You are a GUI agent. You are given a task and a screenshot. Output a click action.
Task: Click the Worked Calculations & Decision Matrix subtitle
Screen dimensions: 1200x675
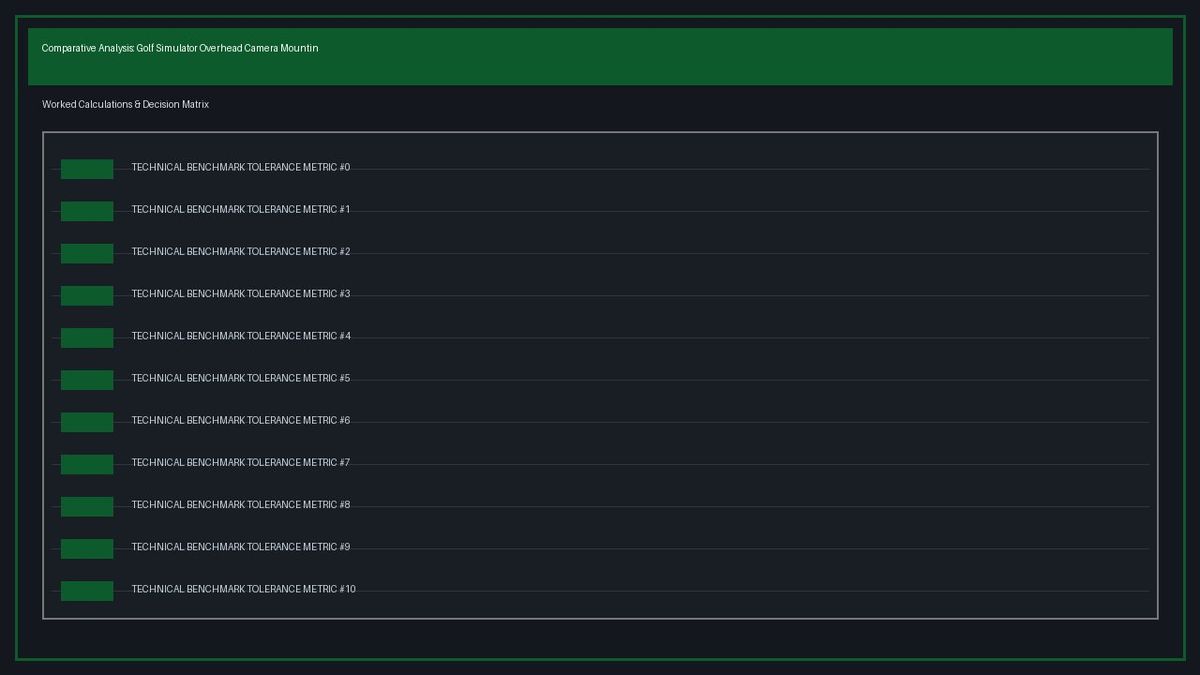click(x=125, y=104)
